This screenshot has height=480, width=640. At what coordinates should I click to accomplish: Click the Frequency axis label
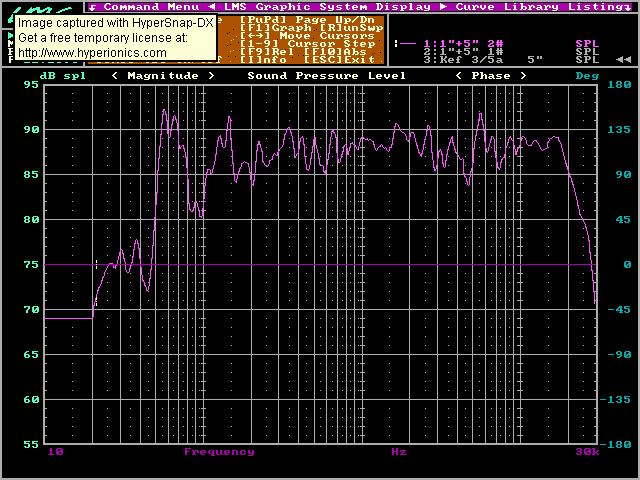219,452
